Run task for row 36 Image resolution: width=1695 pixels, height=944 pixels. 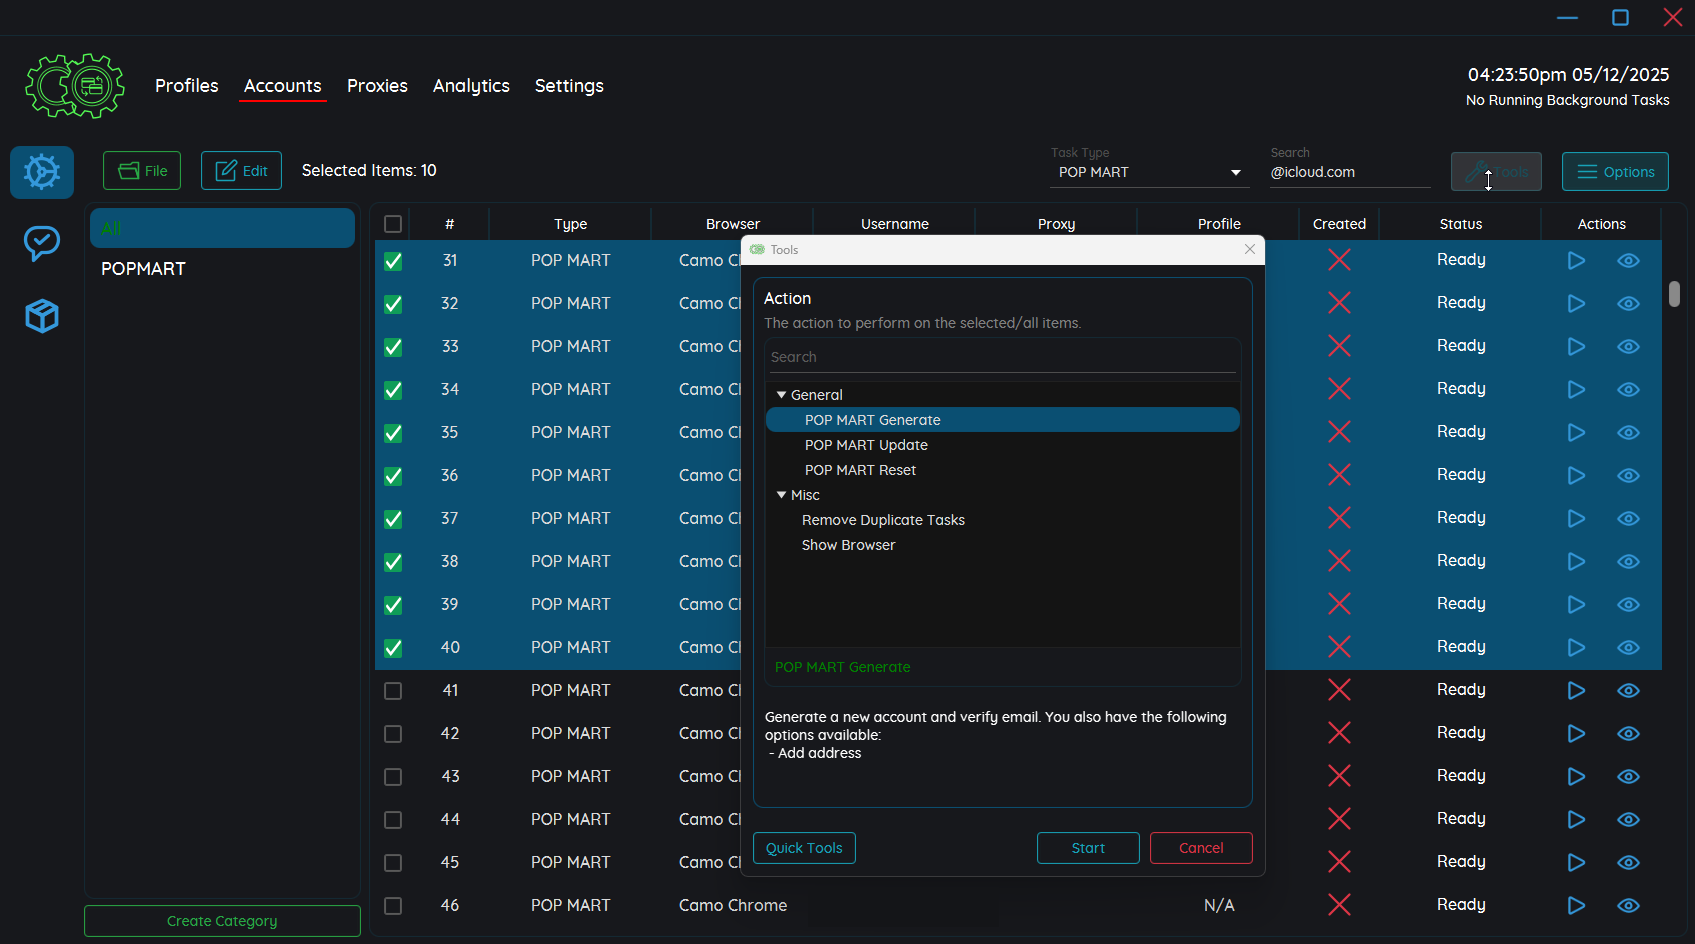pyautogui.click(x=1576, y=475)
